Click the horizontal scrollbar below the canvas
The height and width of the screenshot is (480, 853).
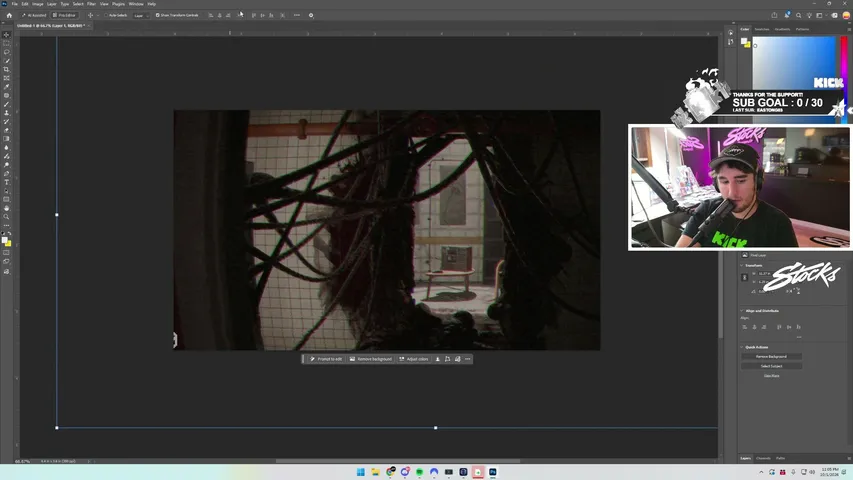click(397, 461)
